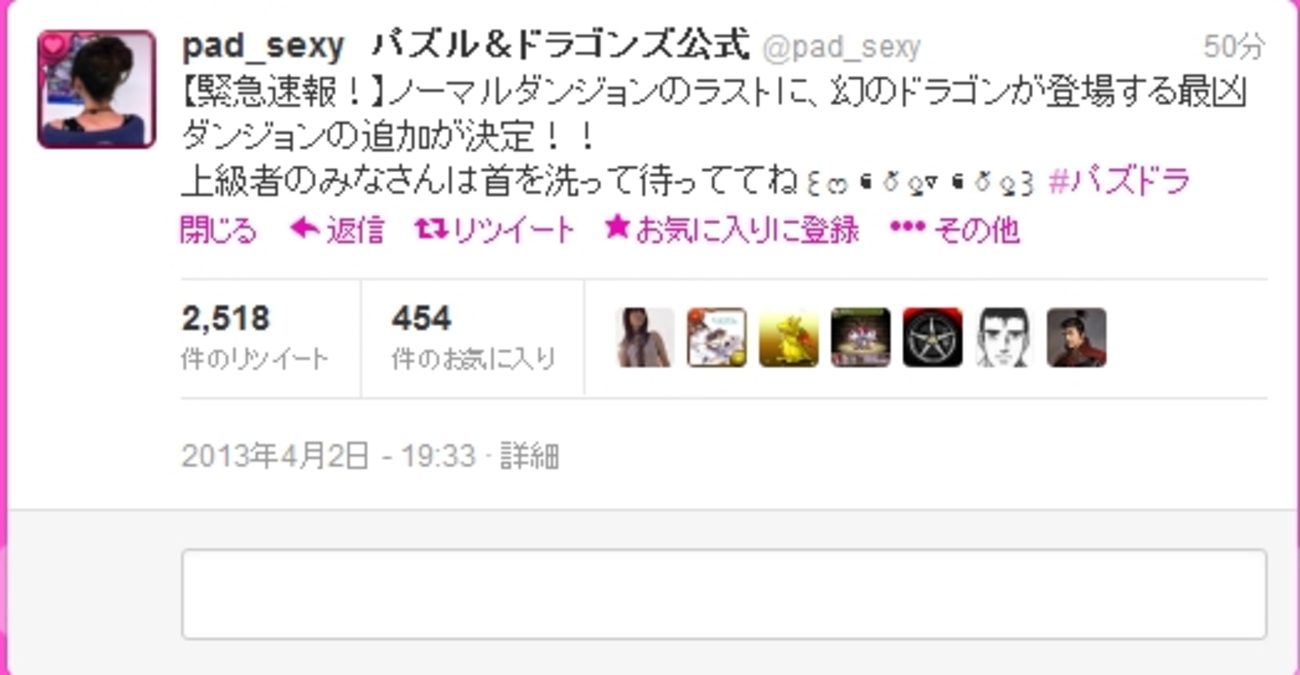Open the @pad_sexy handle link
Viewport: 1300px width, 675px height.
pos(841,47)
